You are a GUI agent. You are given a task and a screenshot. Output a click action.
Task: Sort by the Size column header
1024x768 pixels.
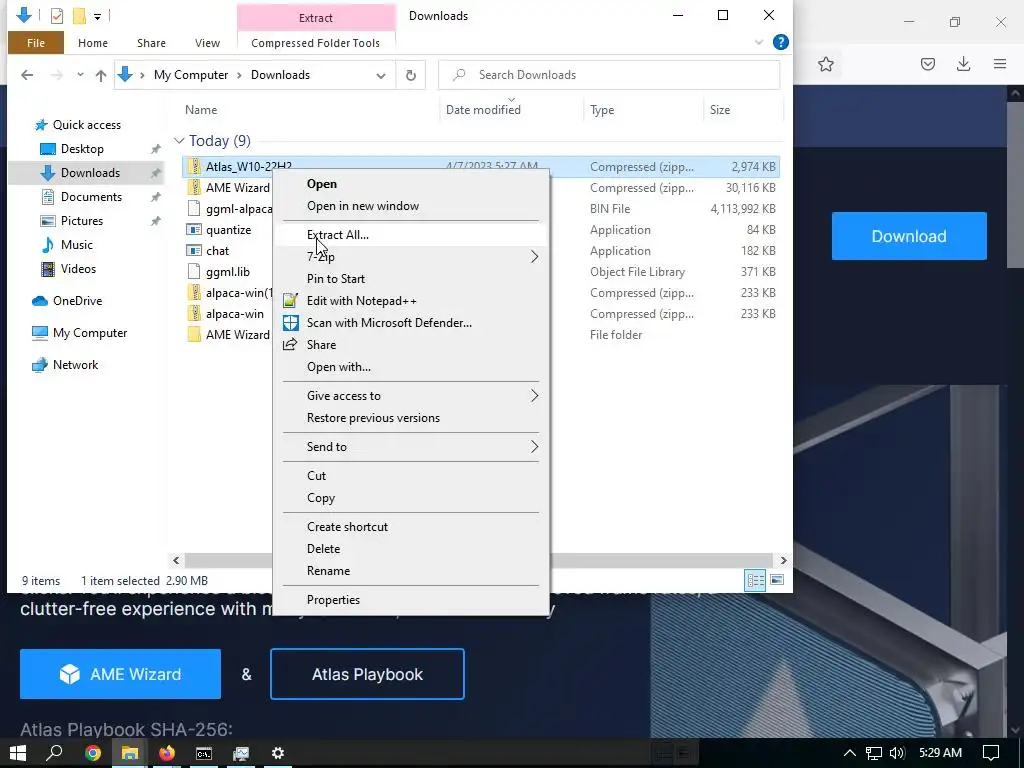(x=720, y=110)
